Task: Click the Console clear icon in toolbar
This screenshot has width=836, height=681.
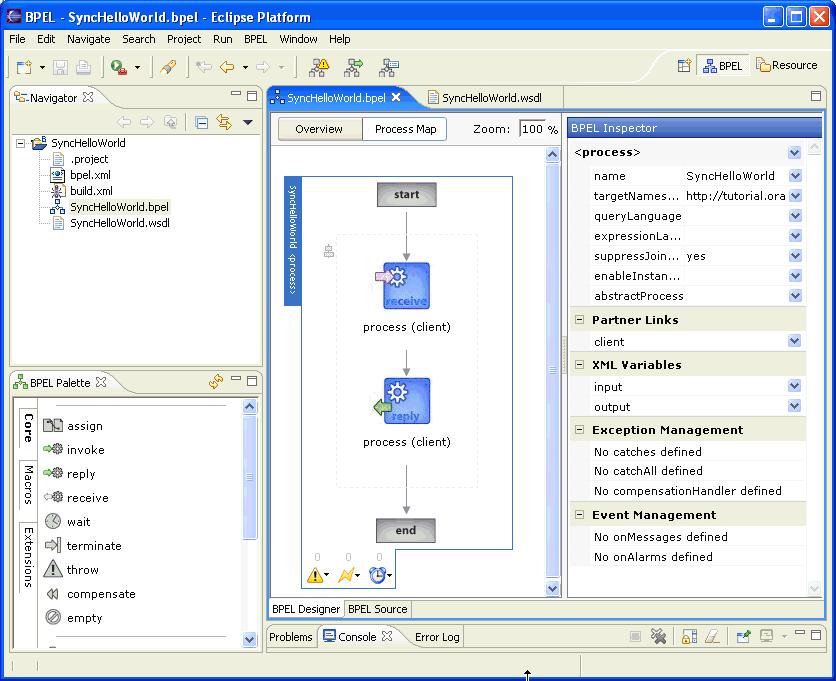Action: [712, 636]
